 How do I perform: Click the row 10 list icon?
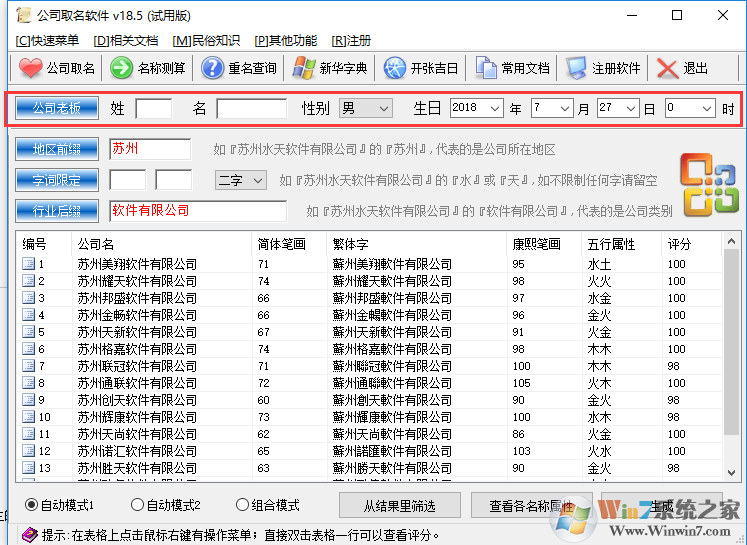(x=28, y=417)
